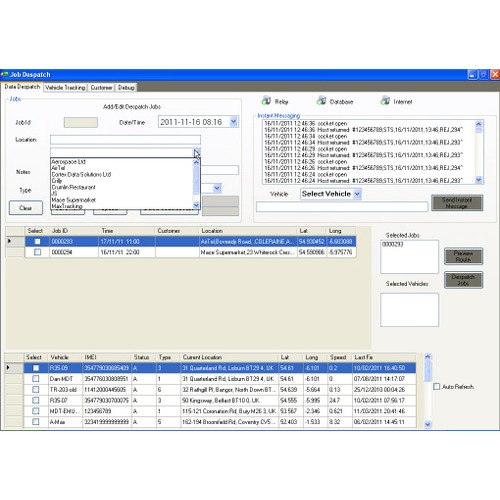The width and height of the screenshot is (500, 500).
Task: Open the Date/Time dropdown picker
Action: (233, 122)
